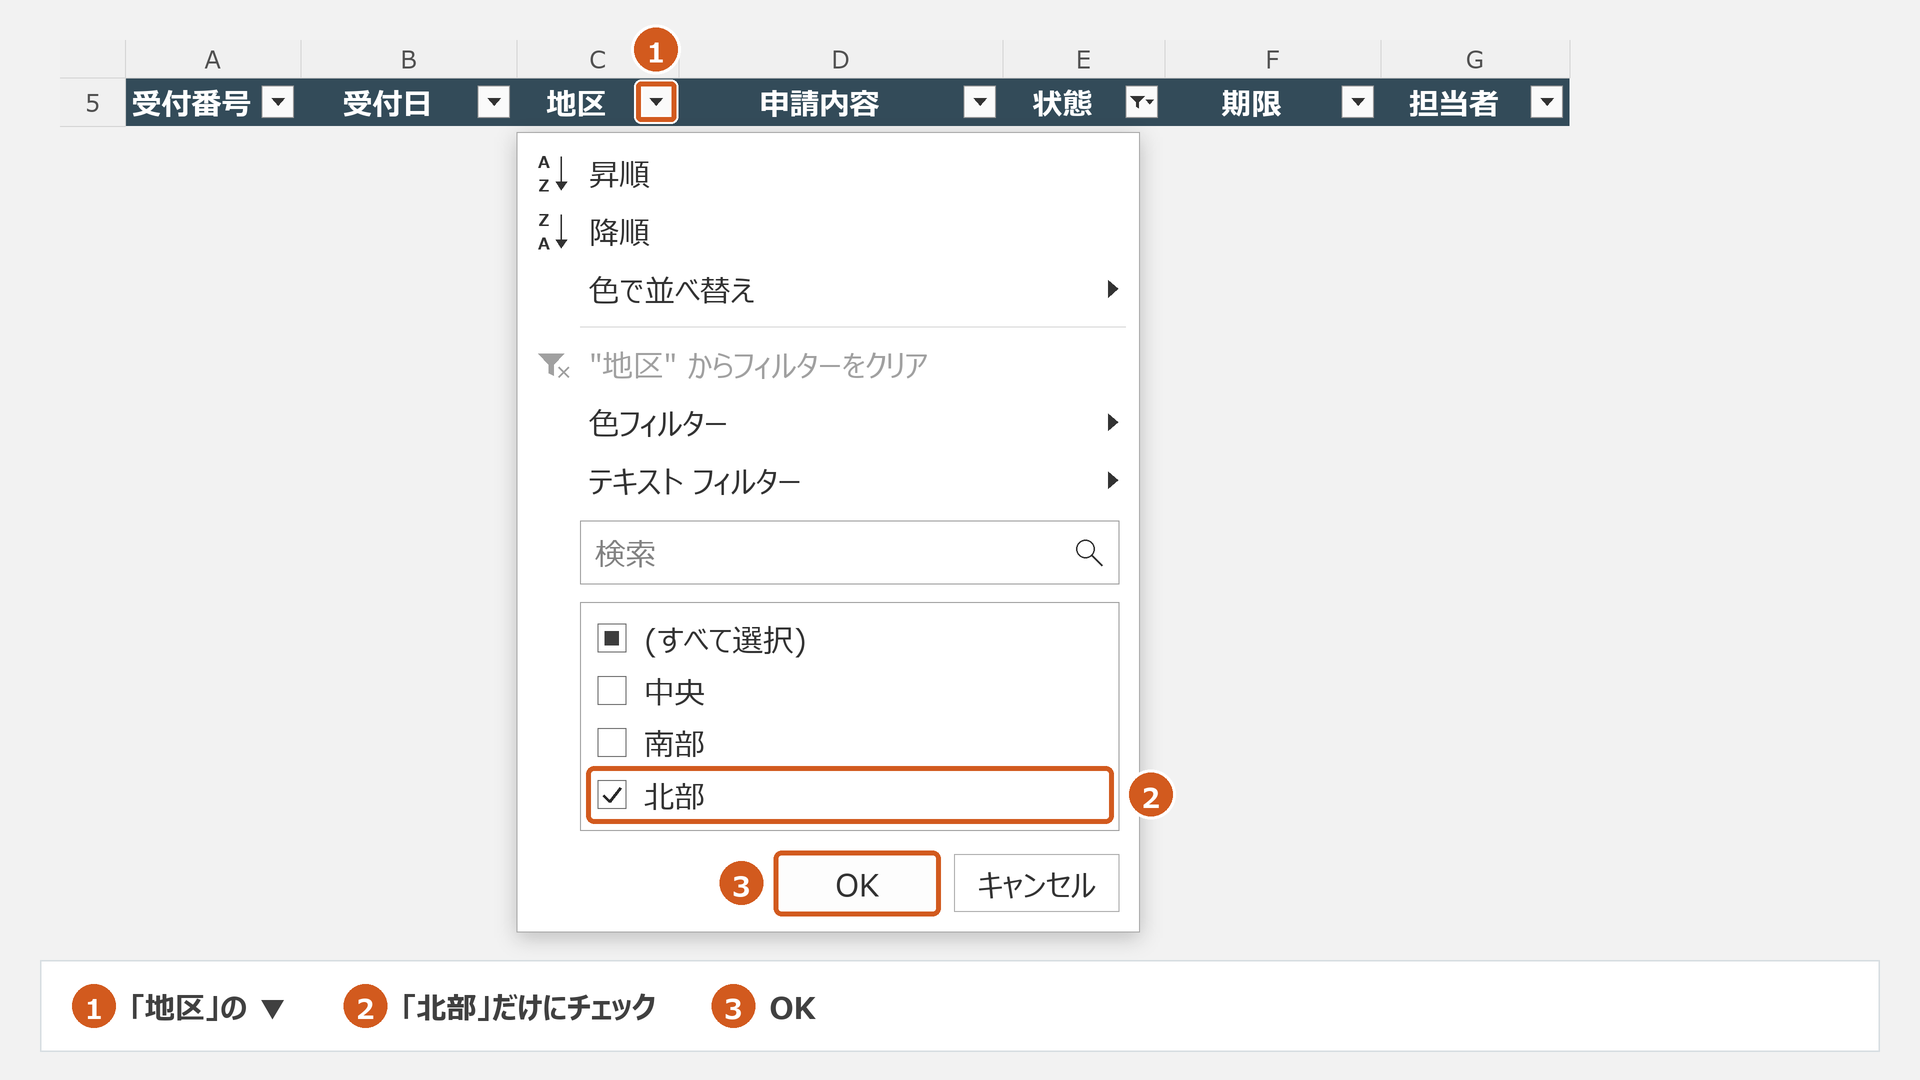Open the 受付日 column filter dropdown
The width and height of the screenshot is (1920, 1080).
(x=494, y=102)
